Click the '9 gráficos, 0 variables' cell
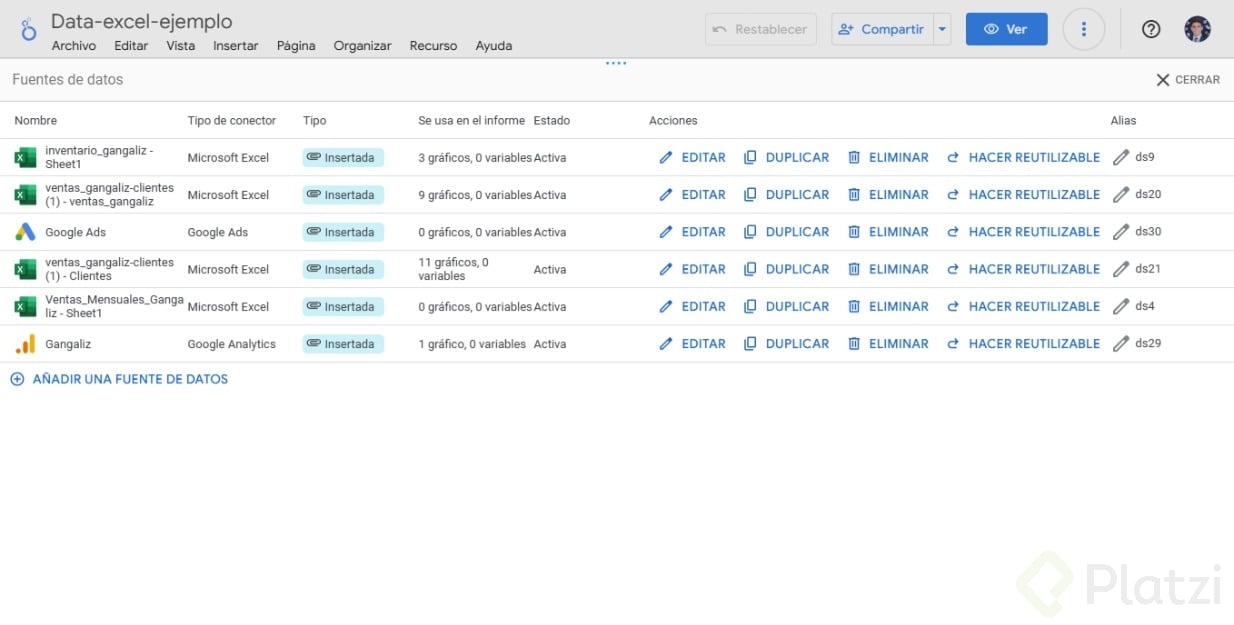Viewport: 1234px width, 625px height. point(475,195)
